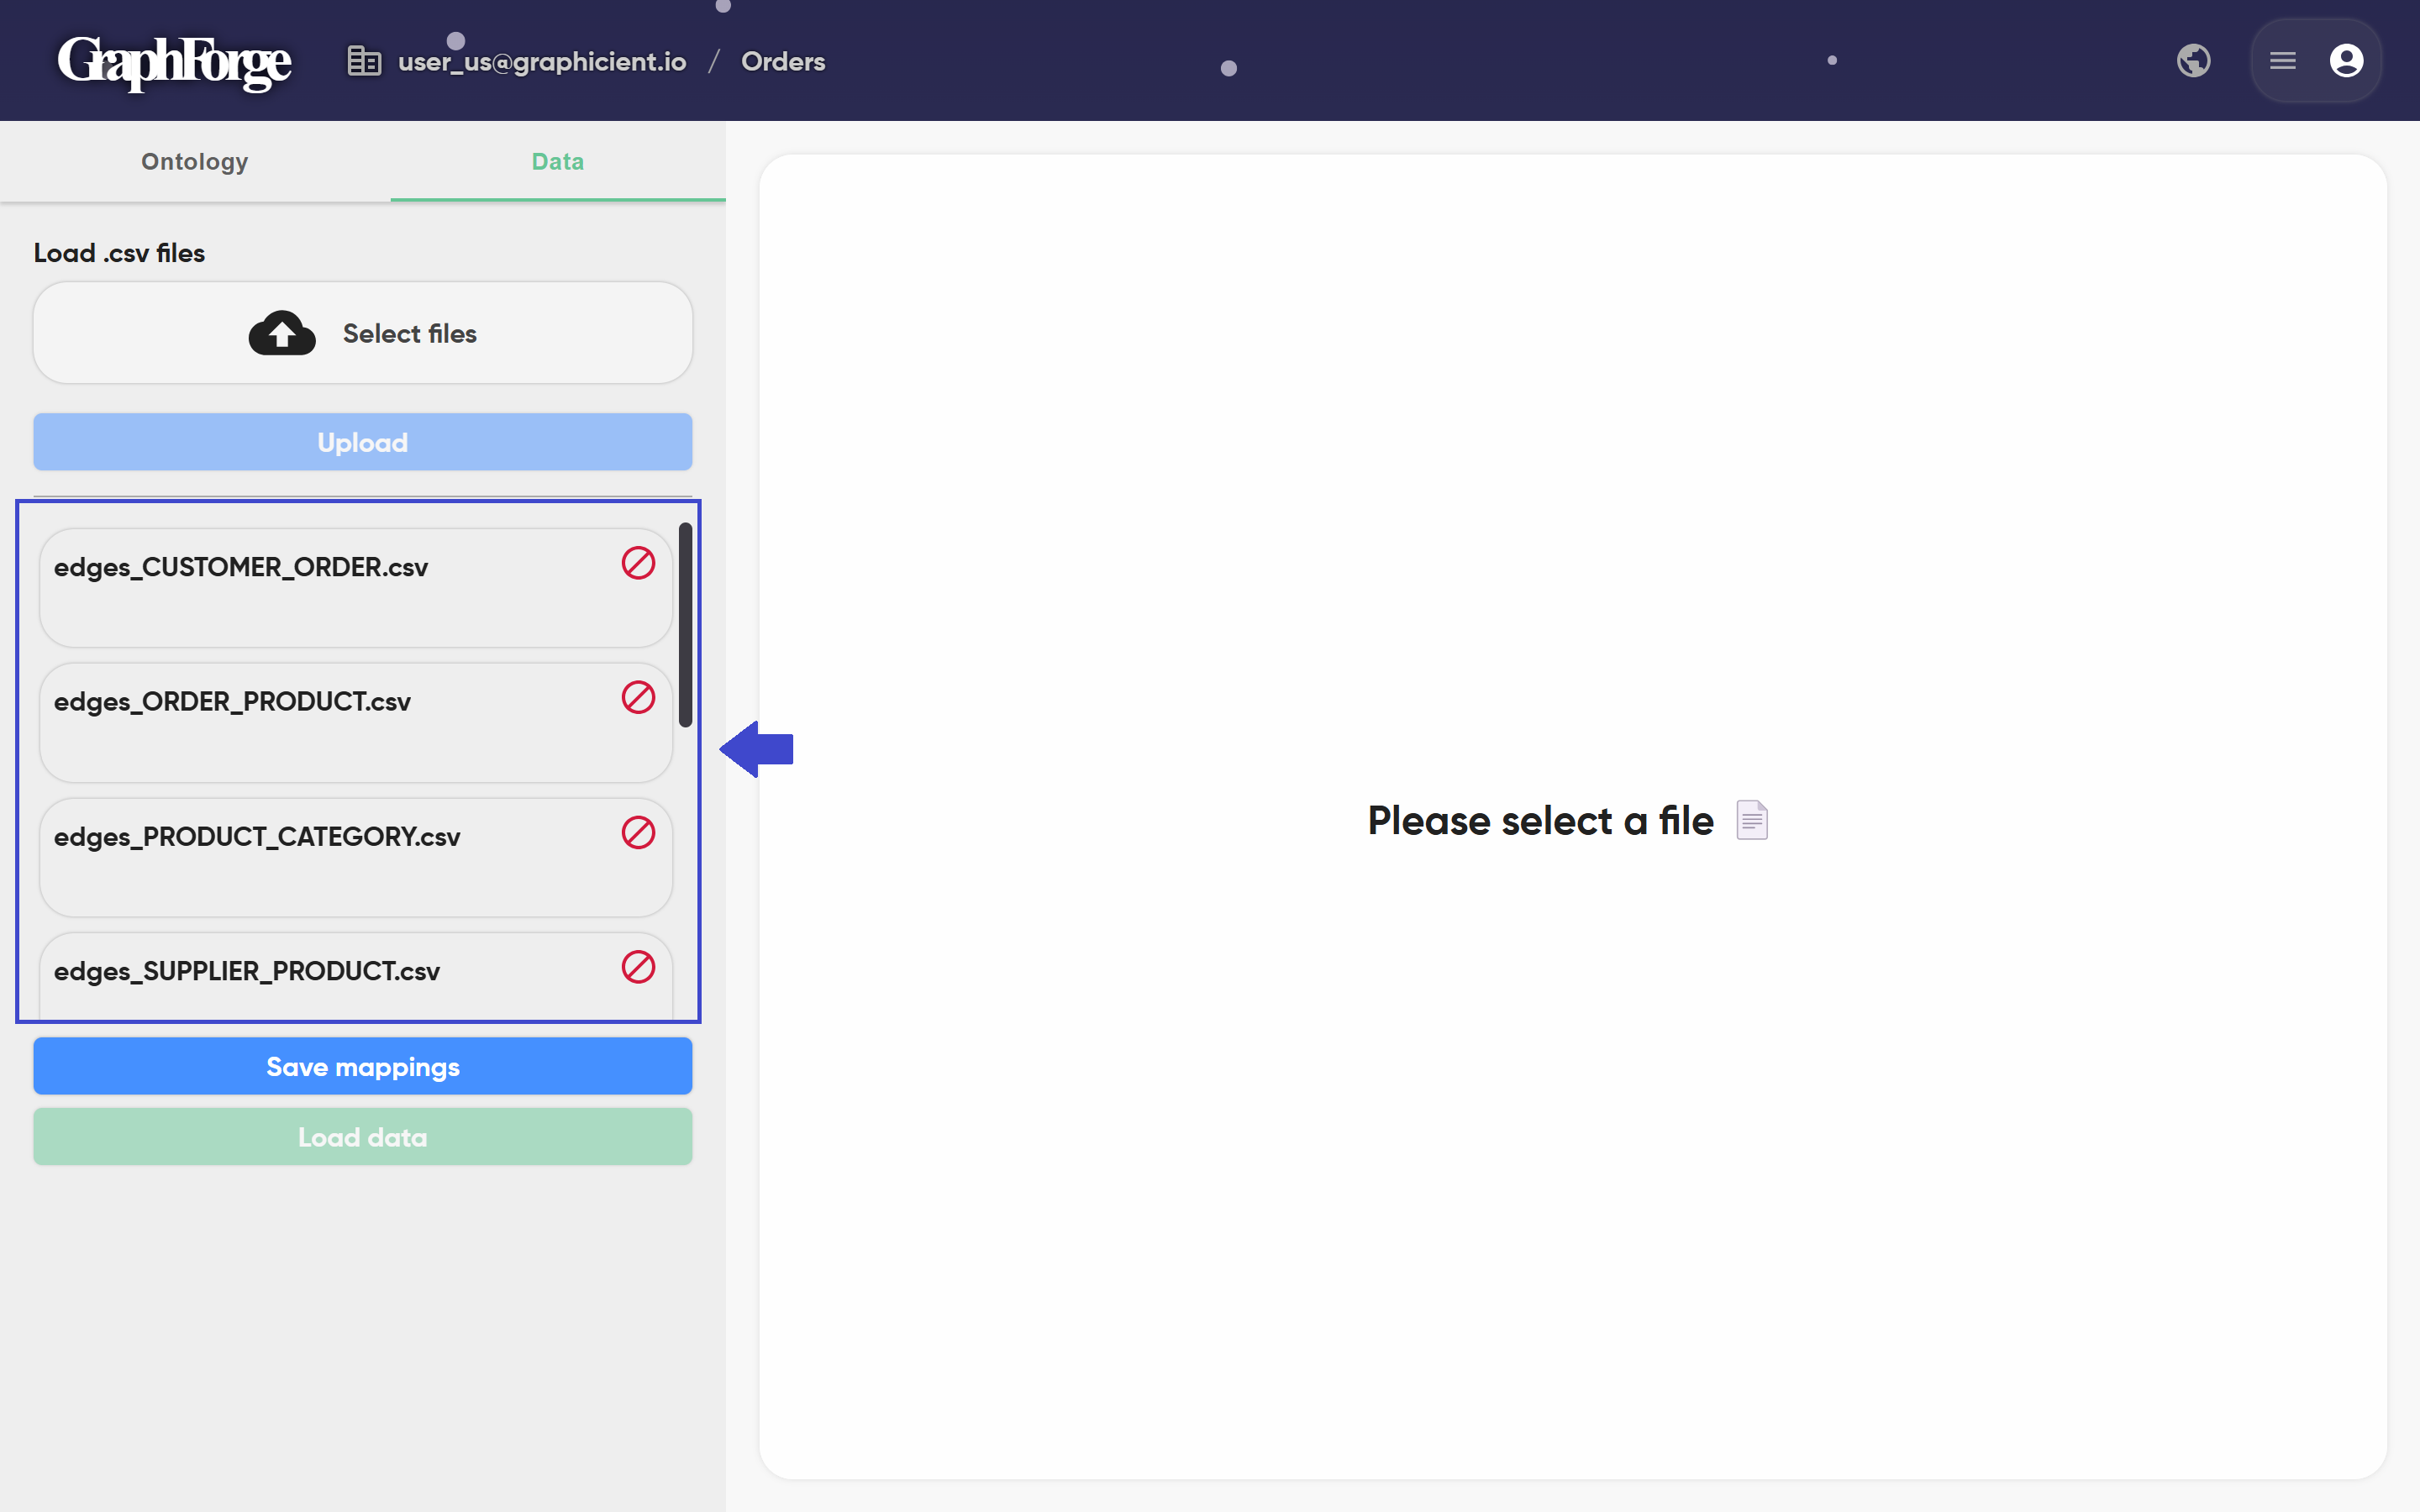The image size is (2420, 1512).
Task: Open the globe language icon
Action: pos(2193,61)
